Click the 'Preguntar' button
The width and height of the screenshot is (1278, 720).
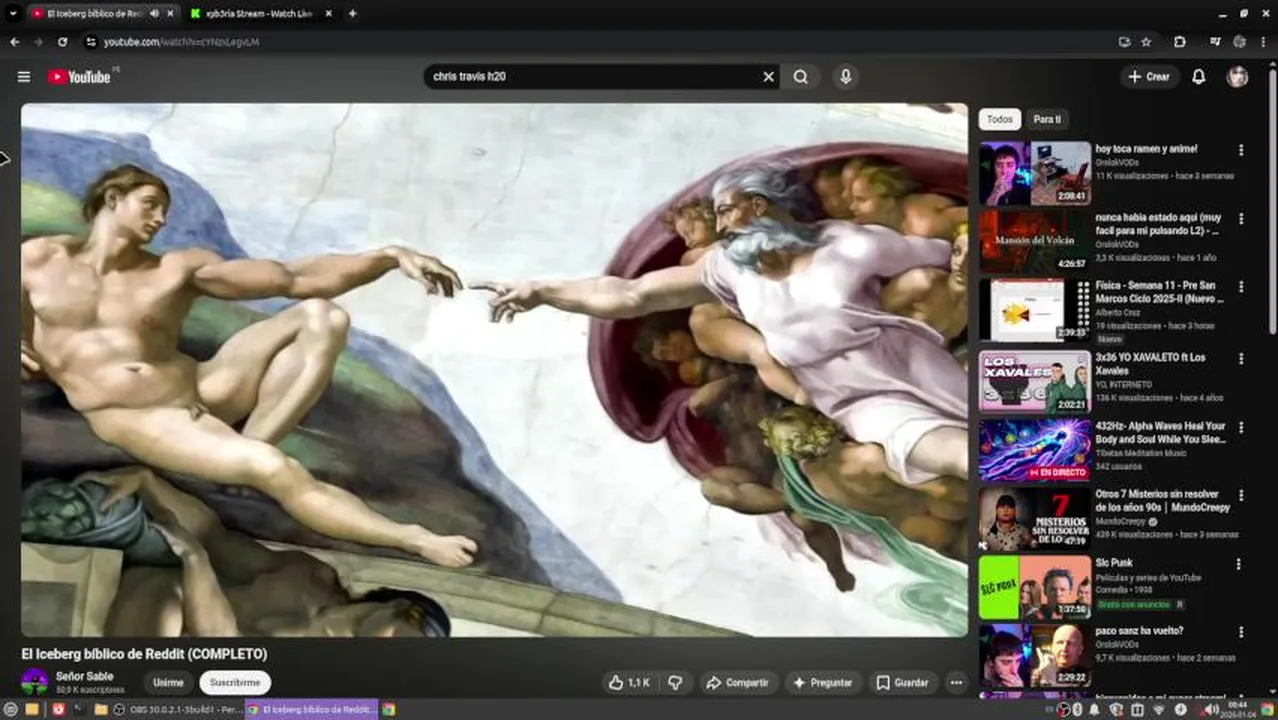pos(823,682)
